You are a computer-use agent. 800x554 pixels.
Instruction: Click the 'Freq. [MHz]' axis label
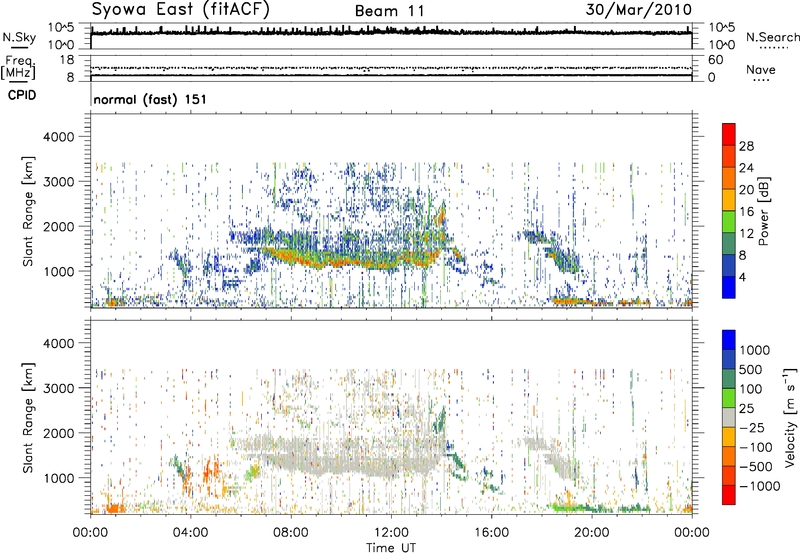tap(18, 67)
